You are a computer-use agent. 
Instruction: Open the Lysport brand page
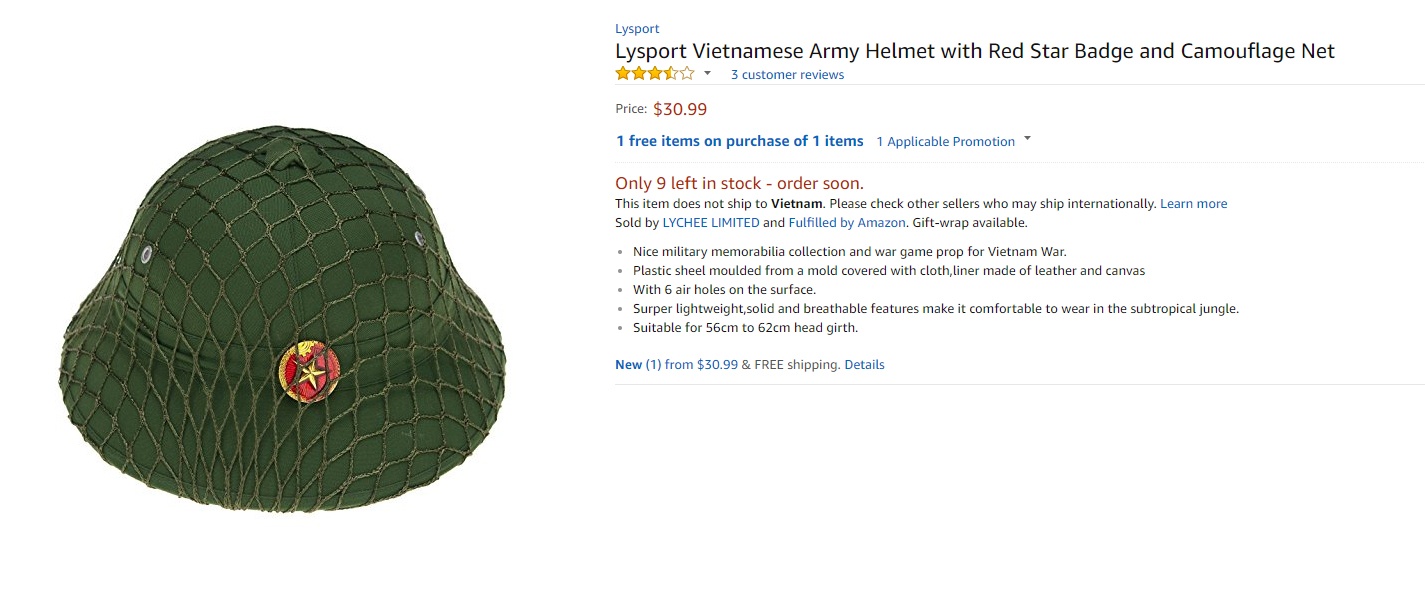pos(637,28)
